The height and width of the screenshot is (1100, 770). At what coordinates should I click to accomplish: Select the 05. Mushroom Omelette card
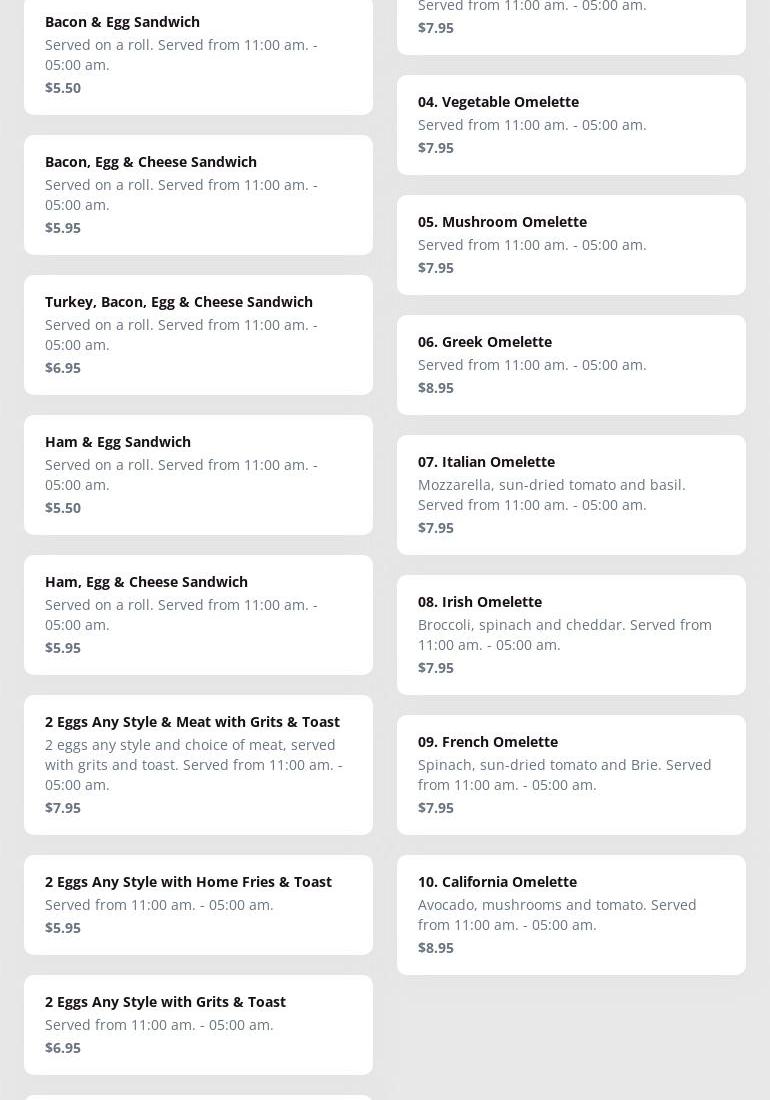click(x=571, y=244)
